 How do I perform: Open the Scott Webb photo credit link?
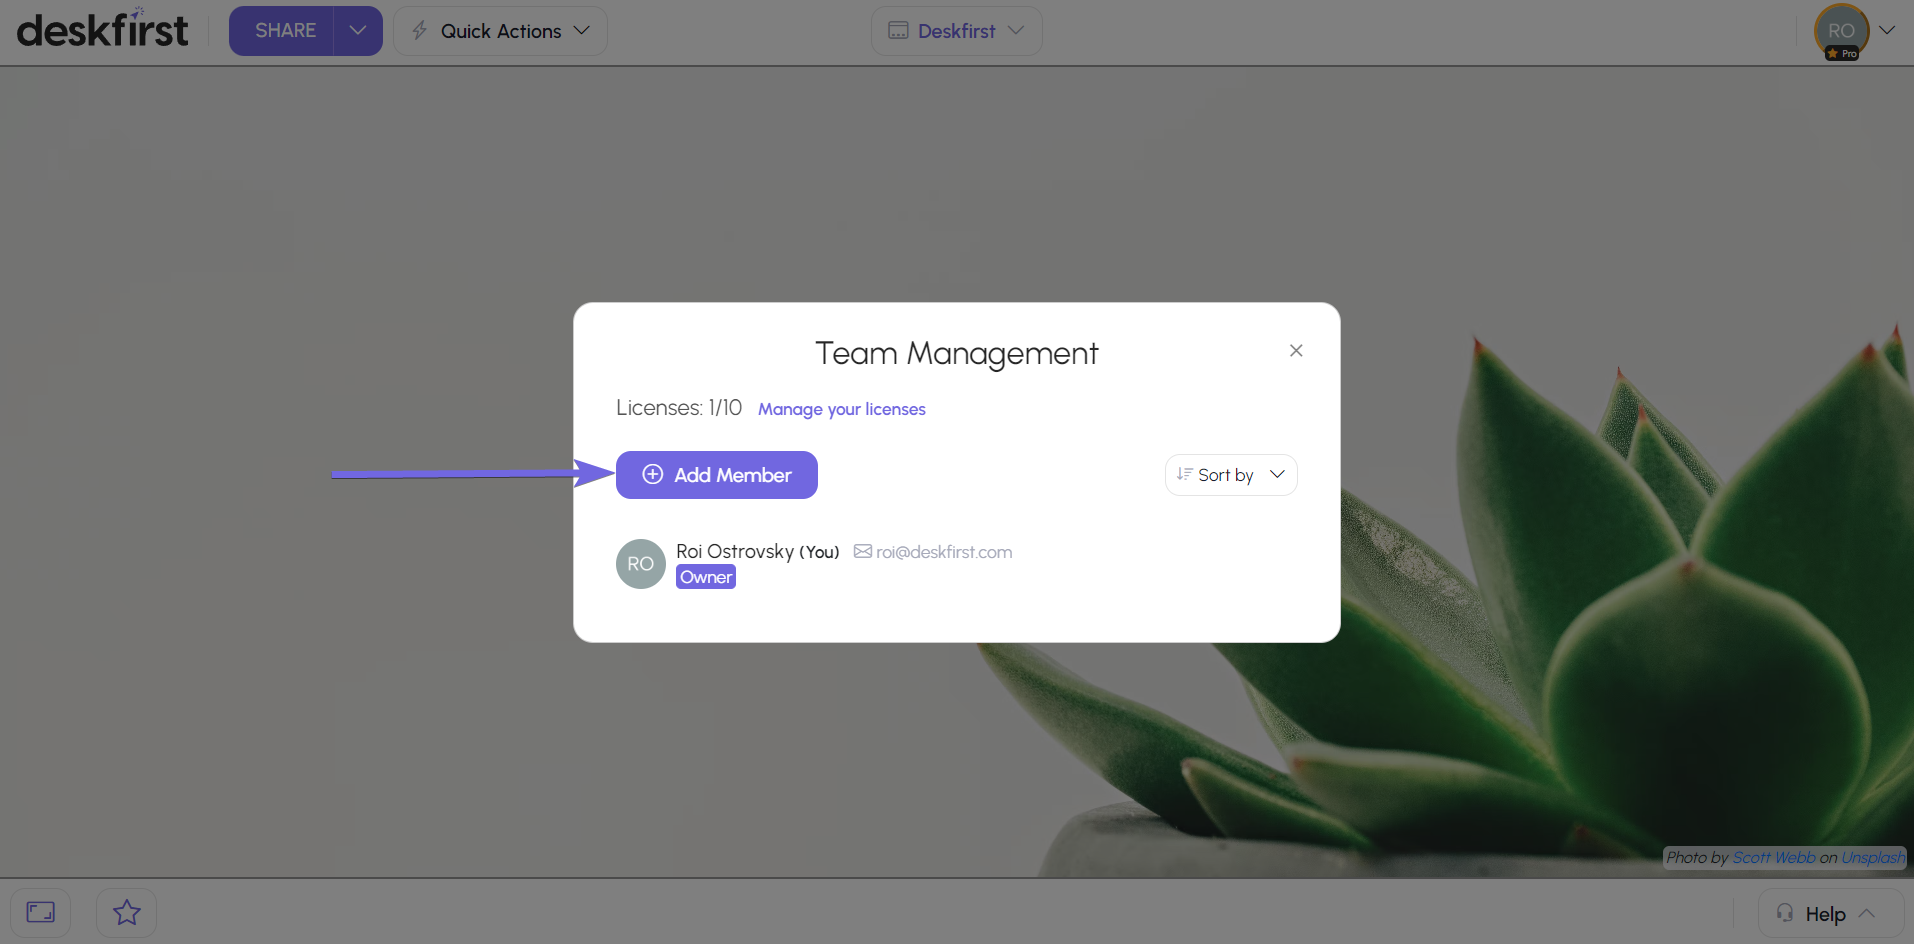coord(1773,858)
